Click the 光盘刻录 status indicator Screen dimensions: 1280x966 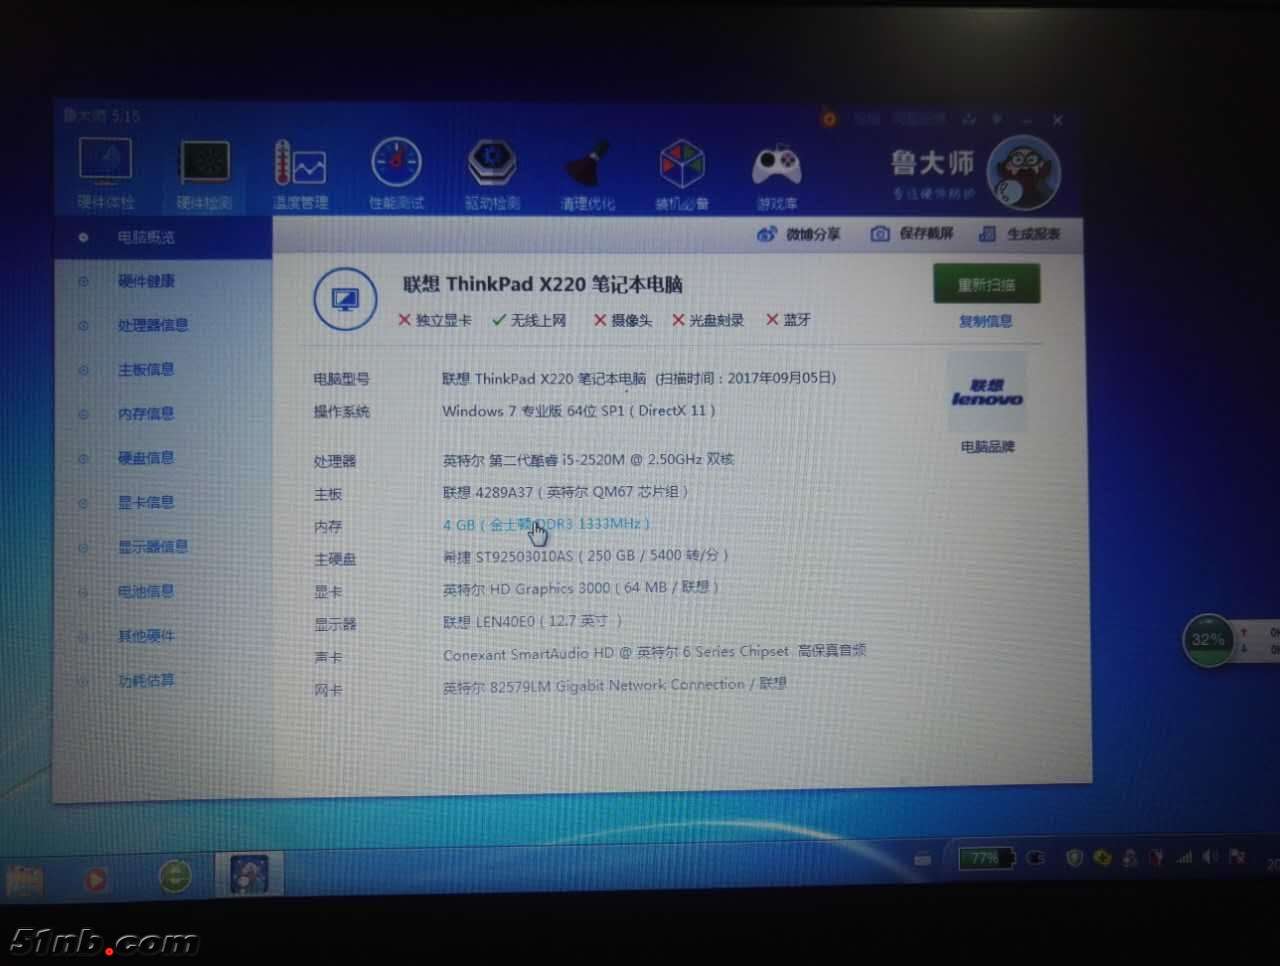pyautogui.click(x=708, y=320)
